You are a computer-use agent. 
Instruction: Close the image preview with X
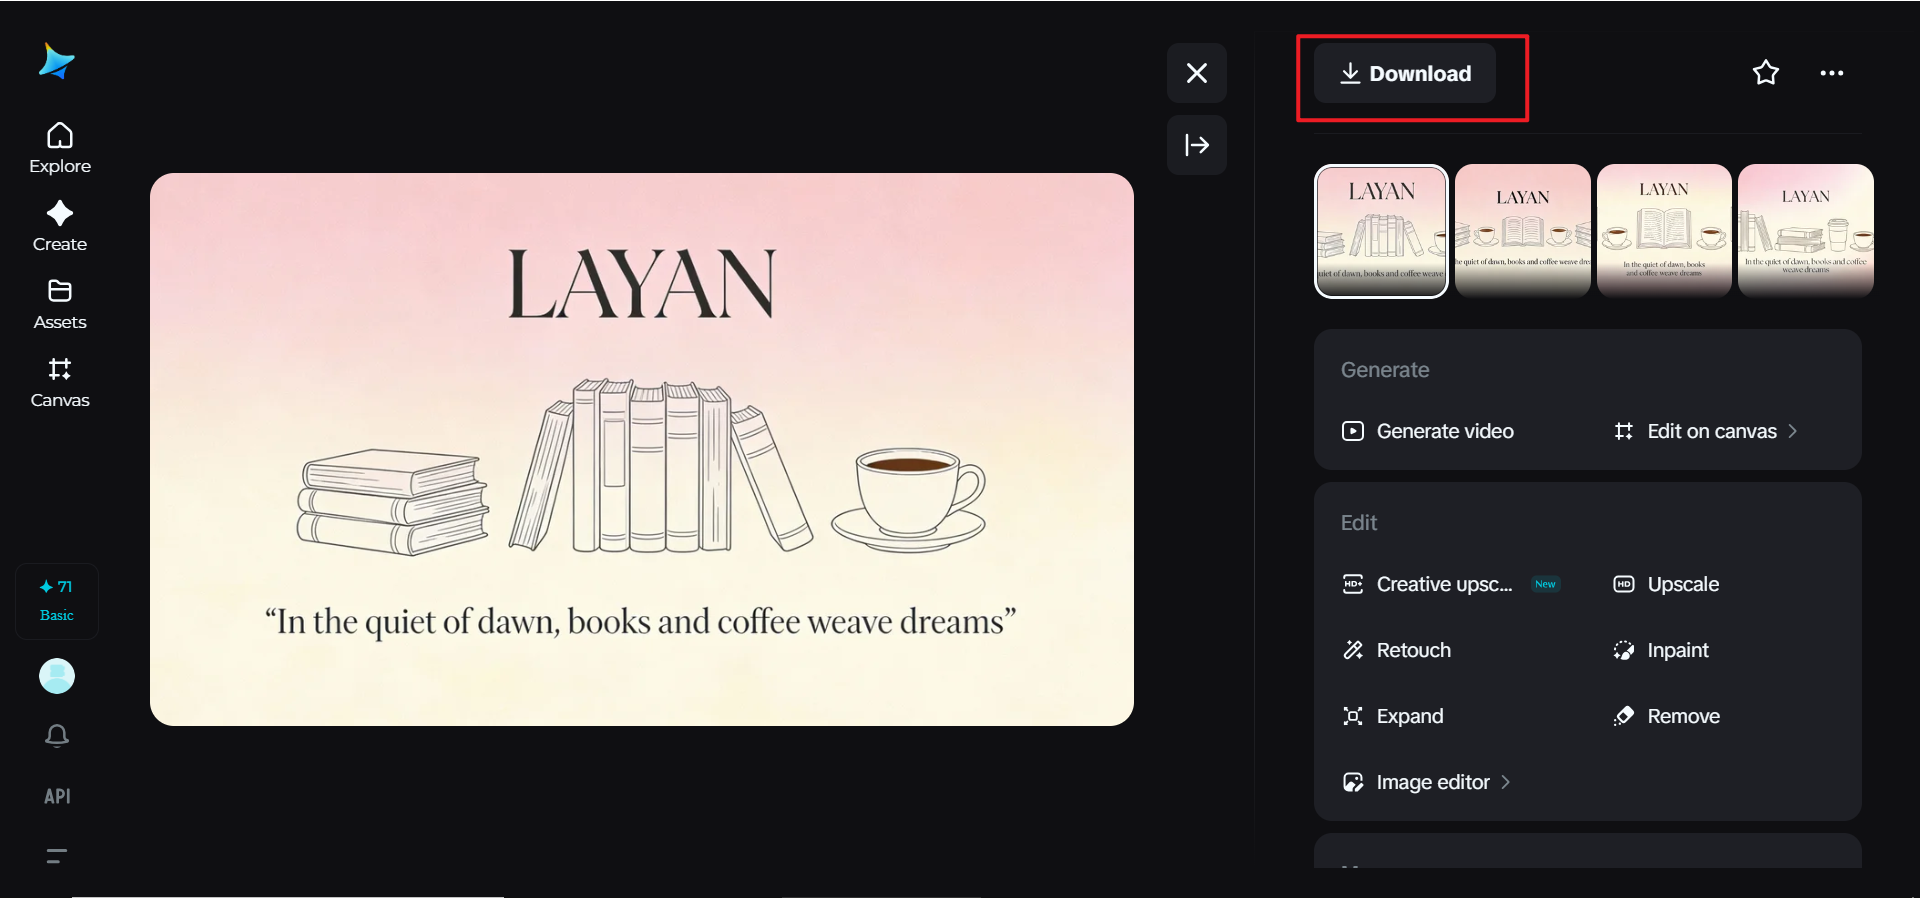1197,73
